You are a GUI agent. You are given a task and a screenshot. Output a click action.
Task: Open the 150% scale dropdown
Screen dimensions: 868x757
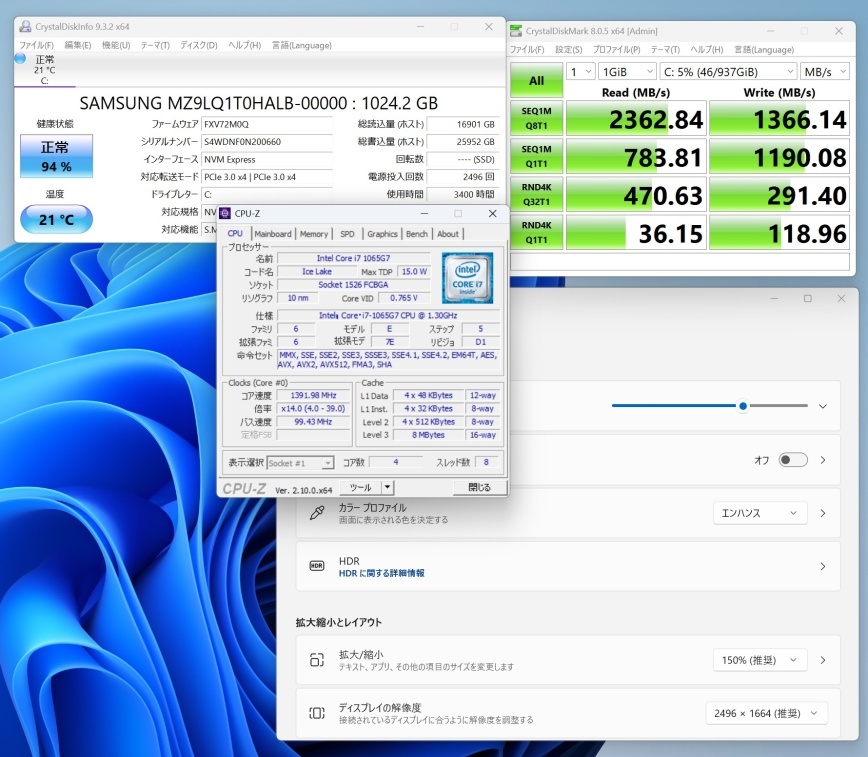pyautogui.click(x=760, y=660)
